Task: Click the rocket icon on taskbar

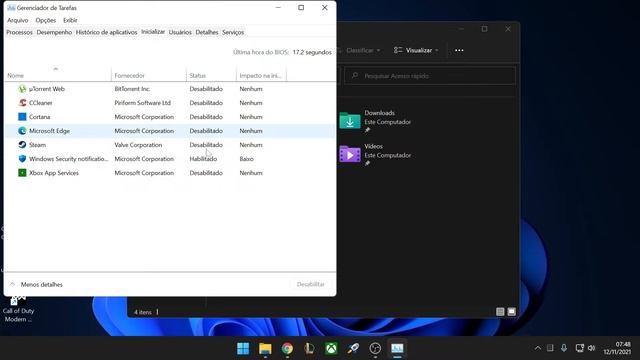Action: [x=353, y=348]
